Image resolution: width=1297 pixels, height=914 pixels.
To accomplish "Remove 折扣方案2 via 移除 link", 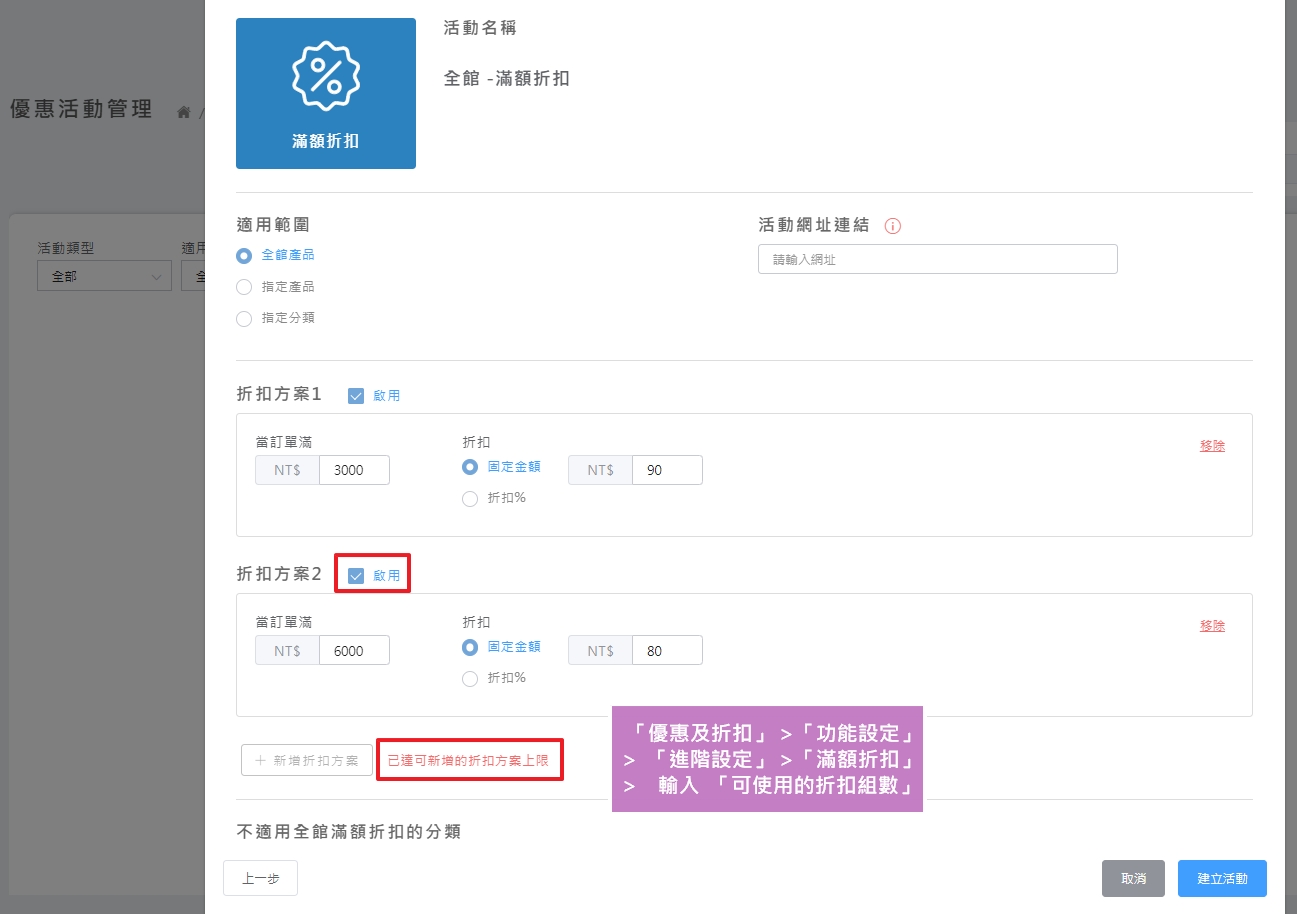I will (1212, 626).
